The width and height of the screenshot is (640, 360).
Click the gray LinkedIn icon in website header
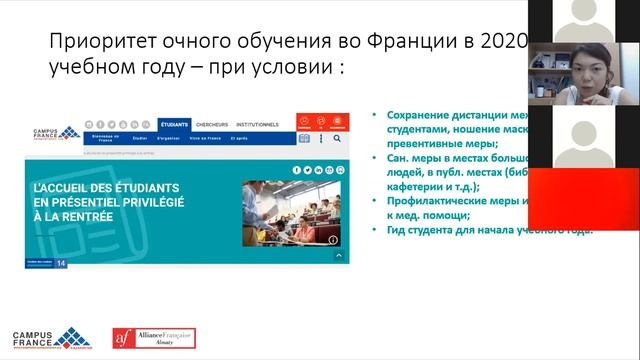pos(134,124)
